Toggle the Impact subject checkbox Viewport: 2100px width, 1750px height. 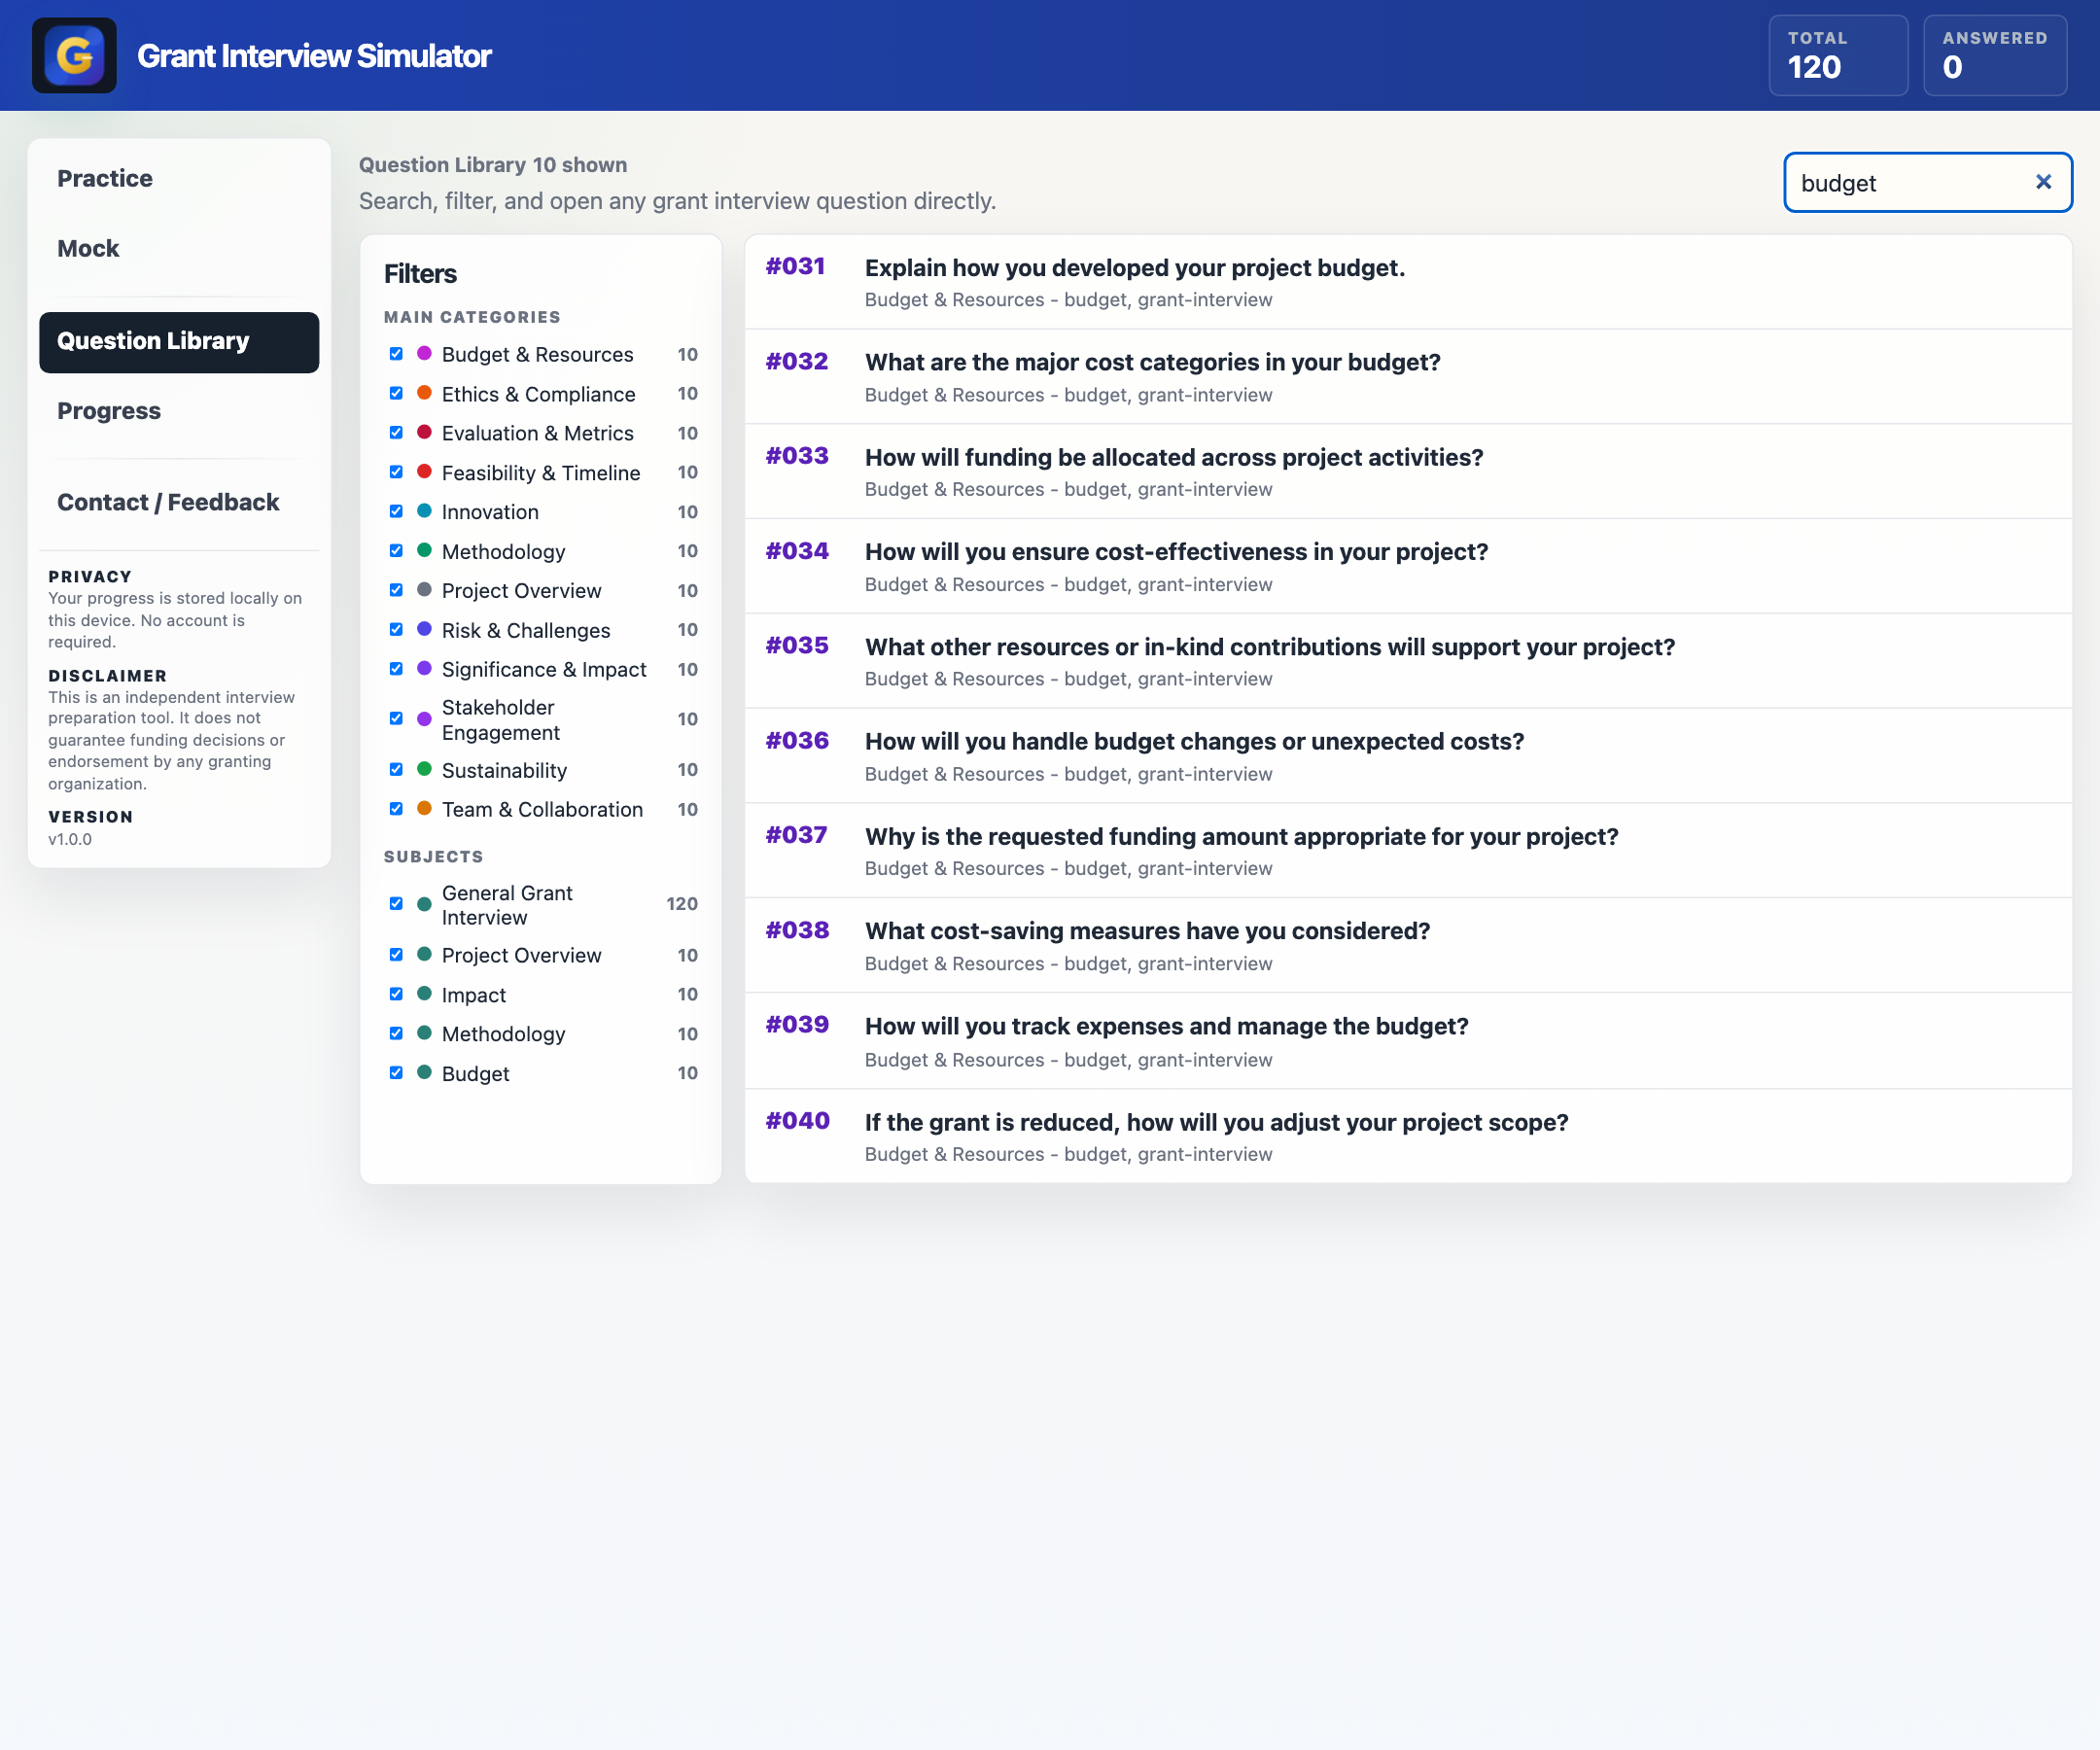396,994
